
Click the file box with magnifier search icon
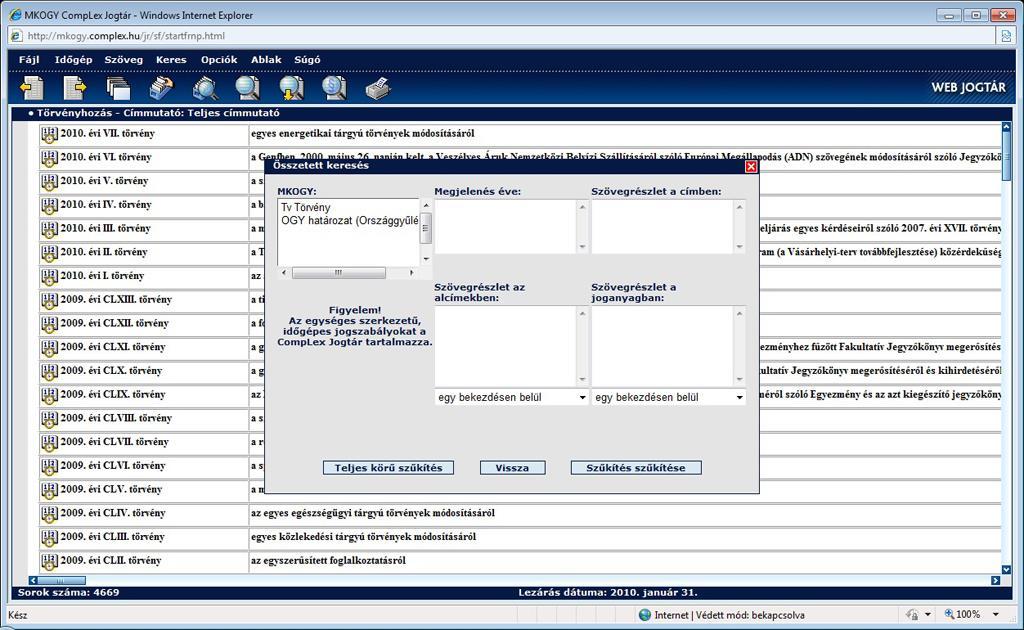coord(205,87)
